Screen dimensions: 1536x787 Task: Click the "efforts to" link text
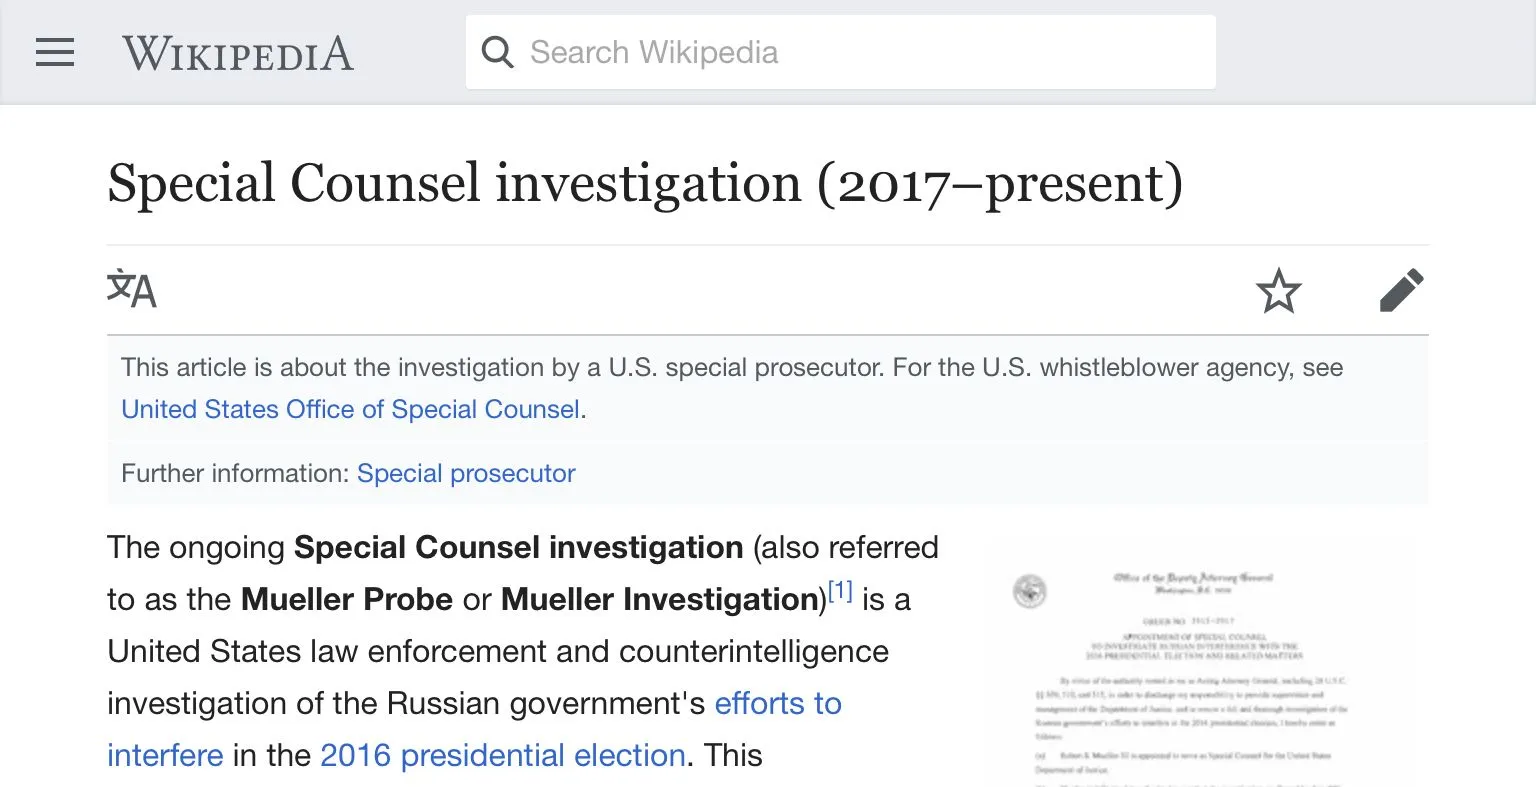(x=778, y=704)
